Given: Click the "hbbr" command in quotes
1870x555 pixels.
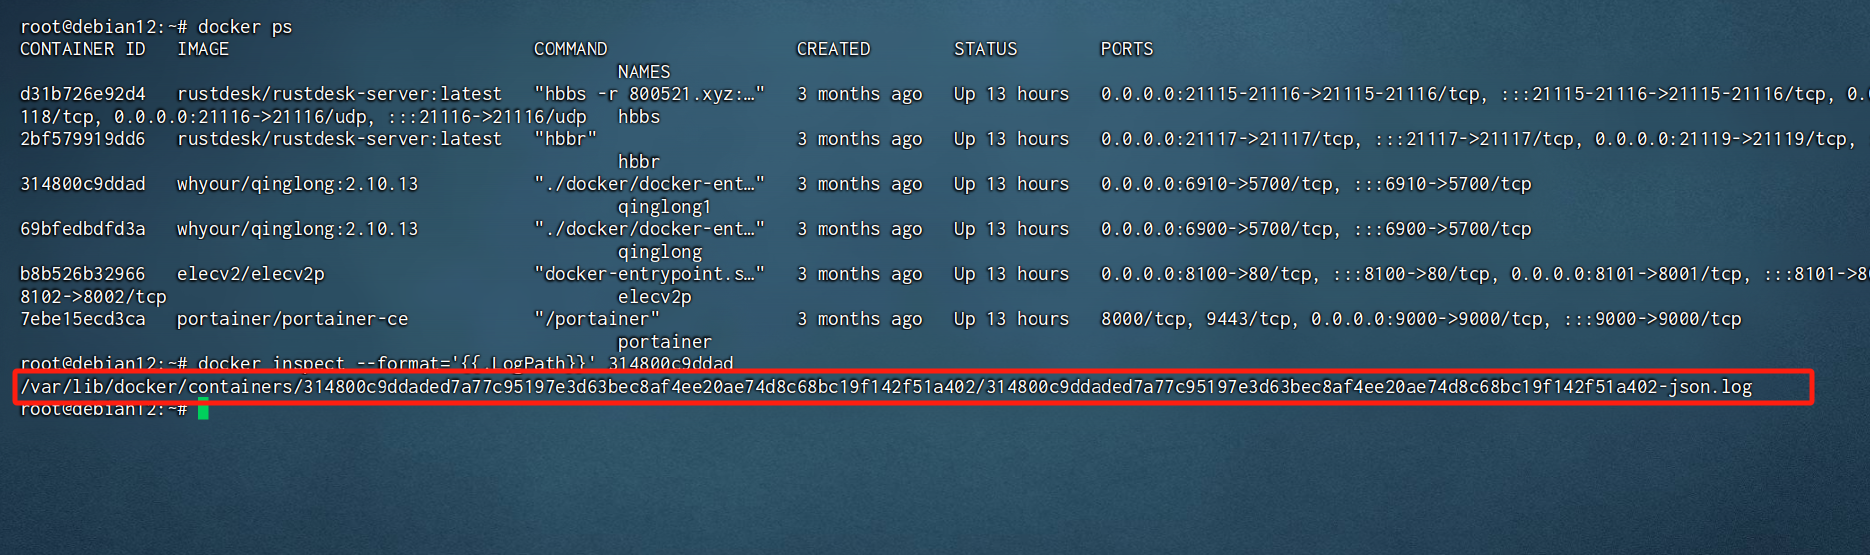Looking at the screenshot, I should pos(565,139).
